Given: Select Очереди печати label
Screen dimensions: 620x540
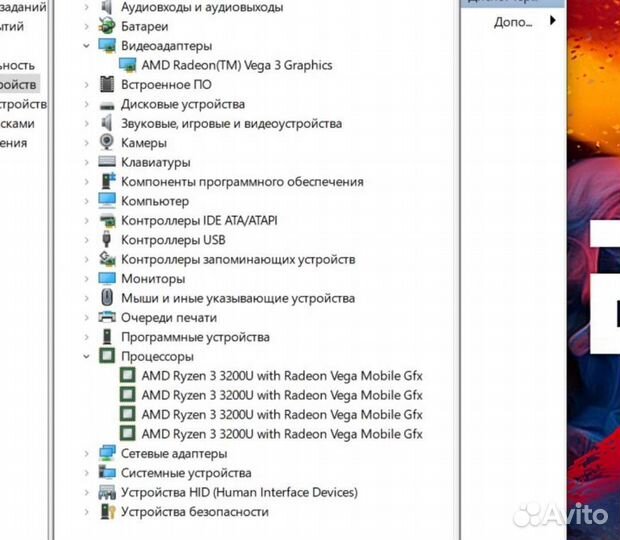Looking at the screenshot, I should (169, 317).
